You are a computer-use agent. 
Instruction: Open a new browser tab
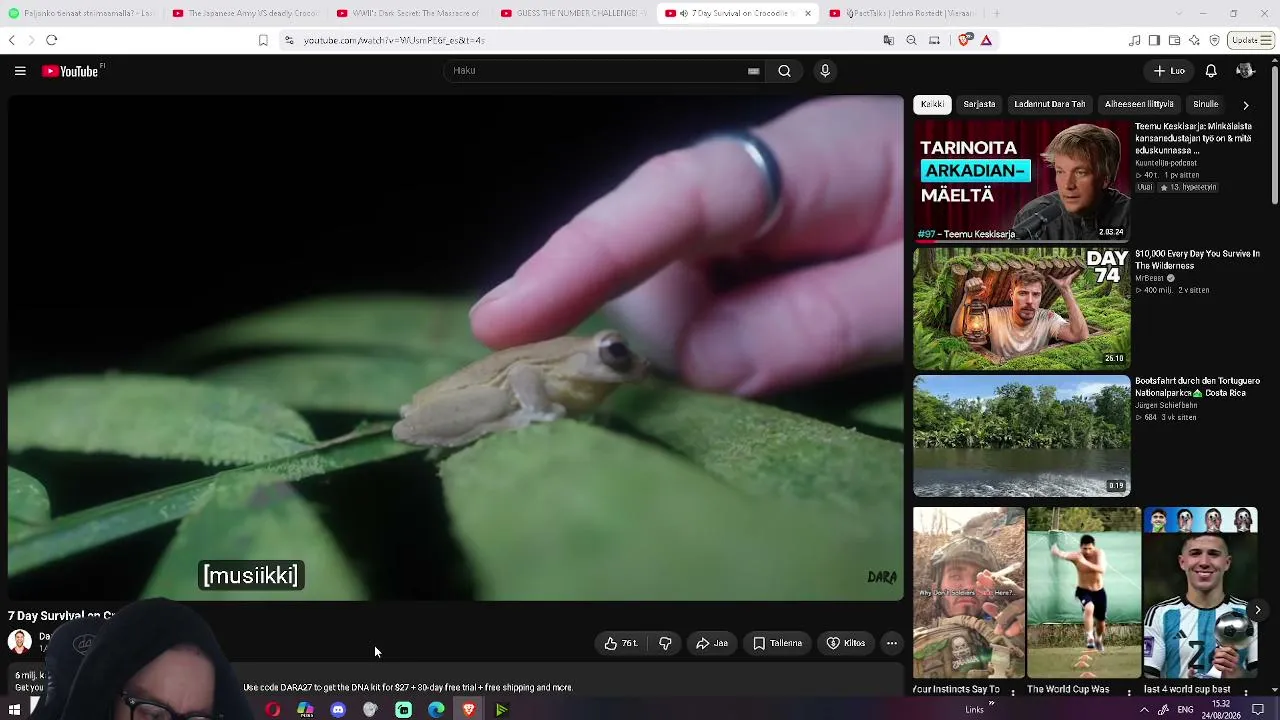(996, 13)
